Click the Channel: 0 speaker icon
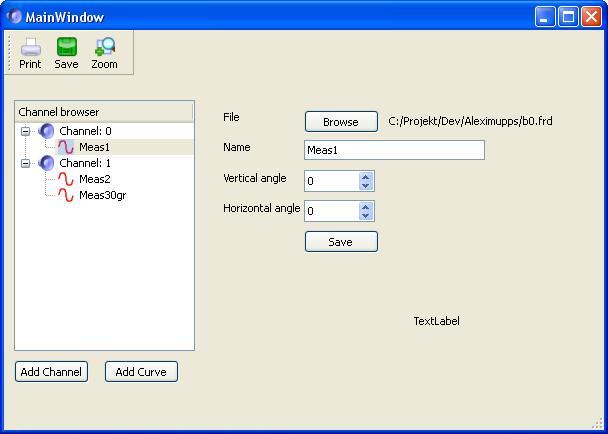 [47, 131]
